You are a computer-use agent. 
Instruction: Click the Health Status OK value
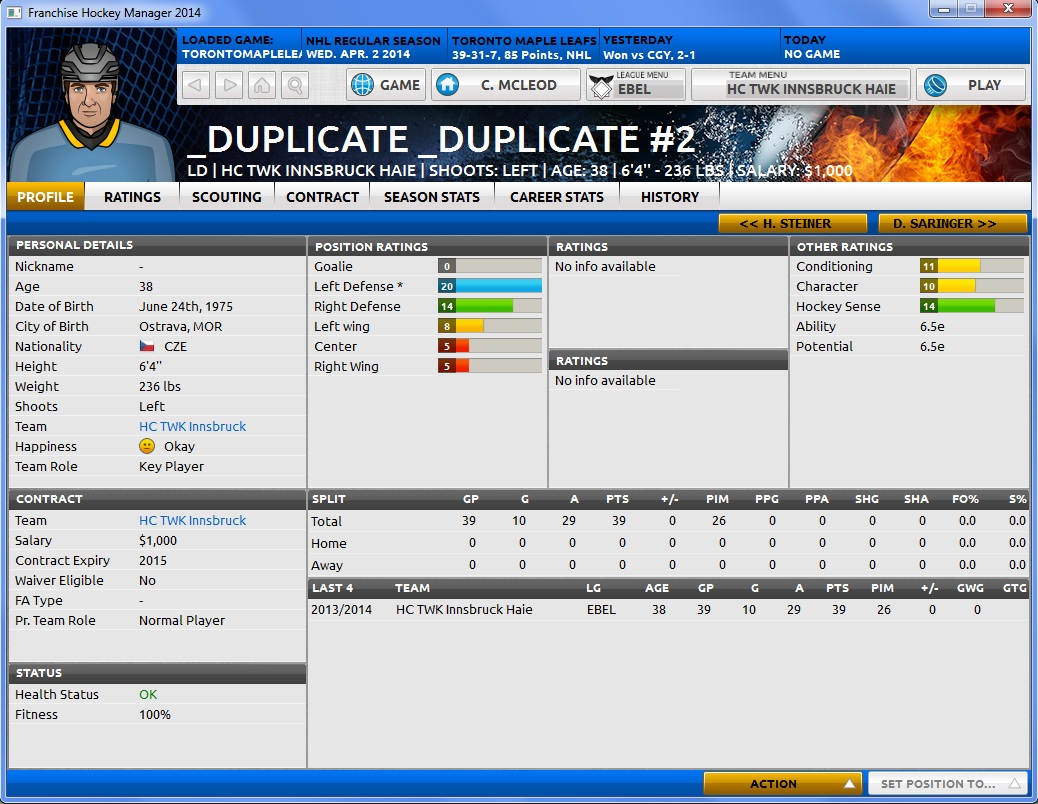click(x=148, y=694)
